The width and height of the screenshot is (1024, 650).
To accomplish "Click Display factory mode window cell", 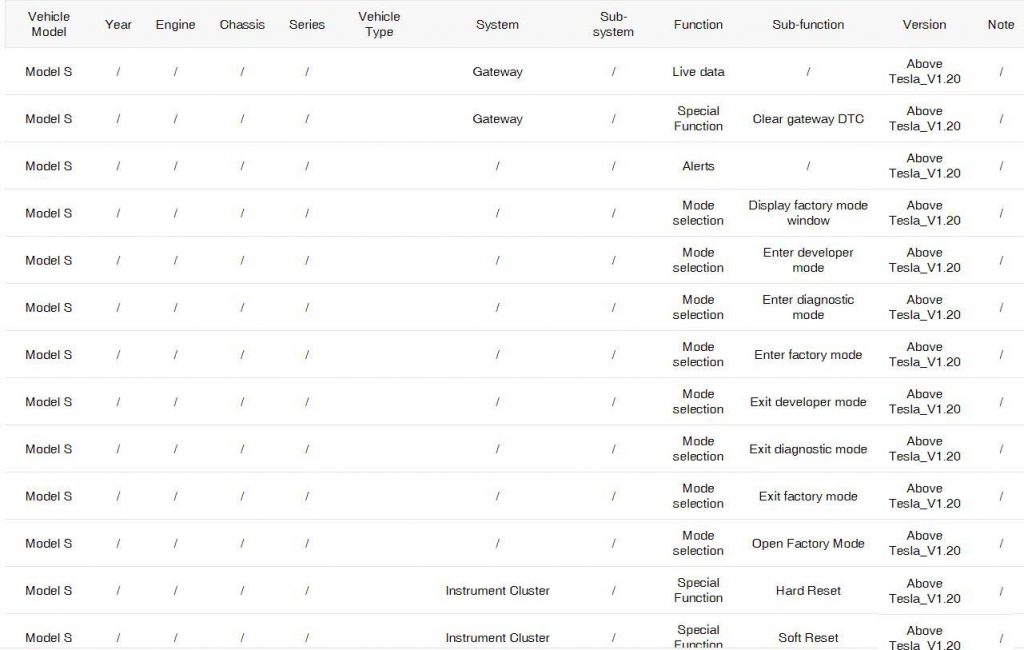I will (x=808, y=213).
